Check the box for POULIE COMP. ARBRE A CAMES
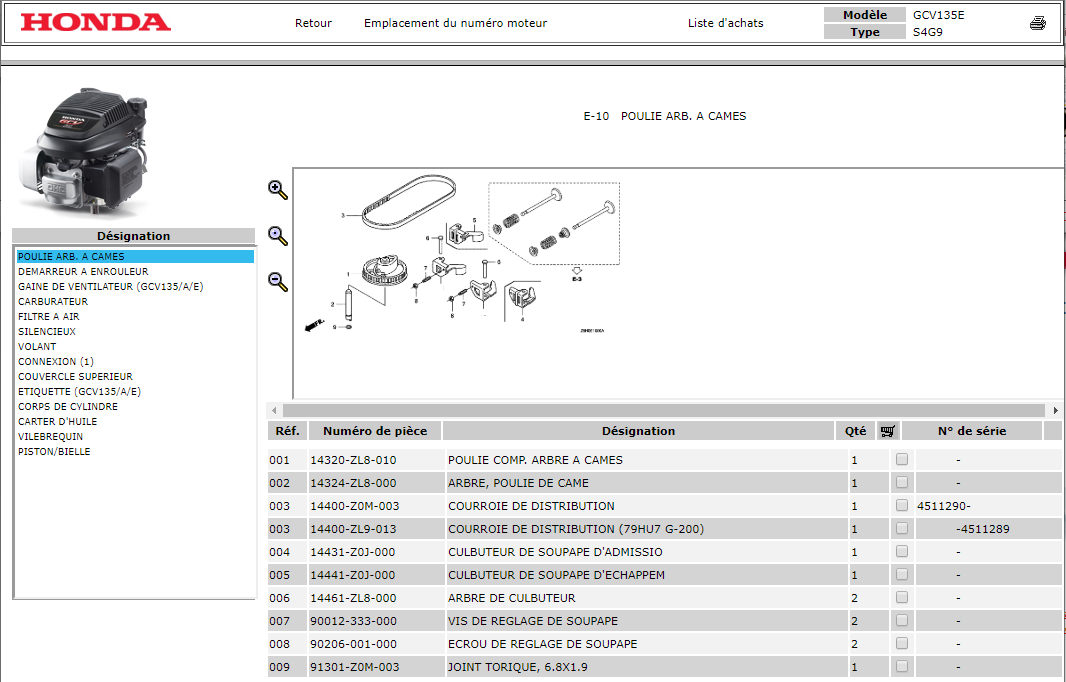1066x682 pixels. [902, 460]
